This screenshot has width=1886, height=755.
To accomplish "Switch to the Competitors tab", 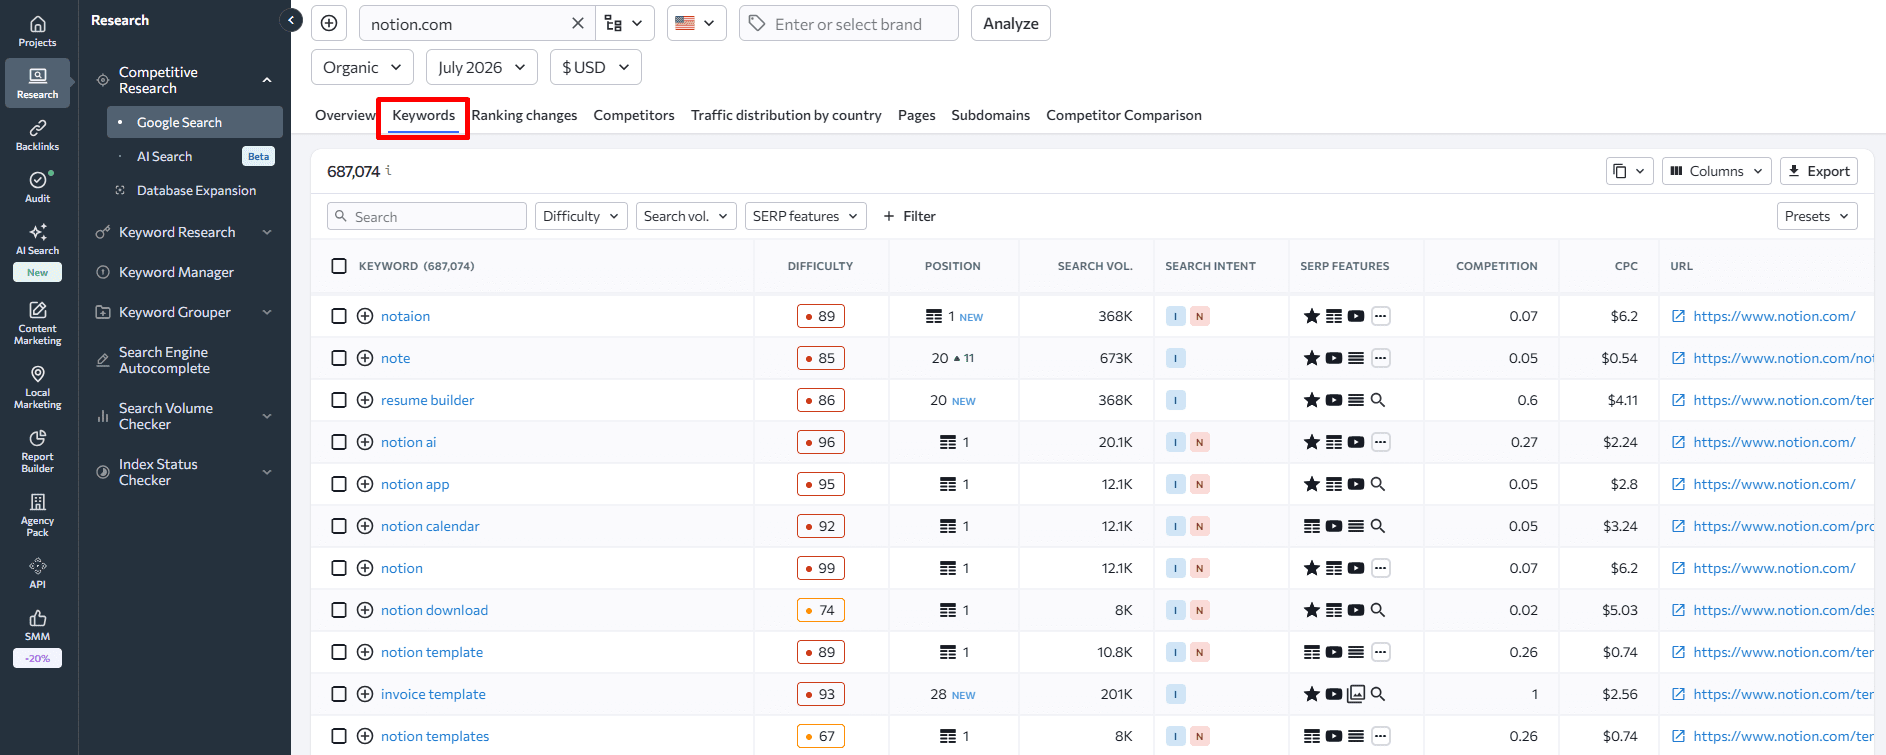I will point(634,115).
